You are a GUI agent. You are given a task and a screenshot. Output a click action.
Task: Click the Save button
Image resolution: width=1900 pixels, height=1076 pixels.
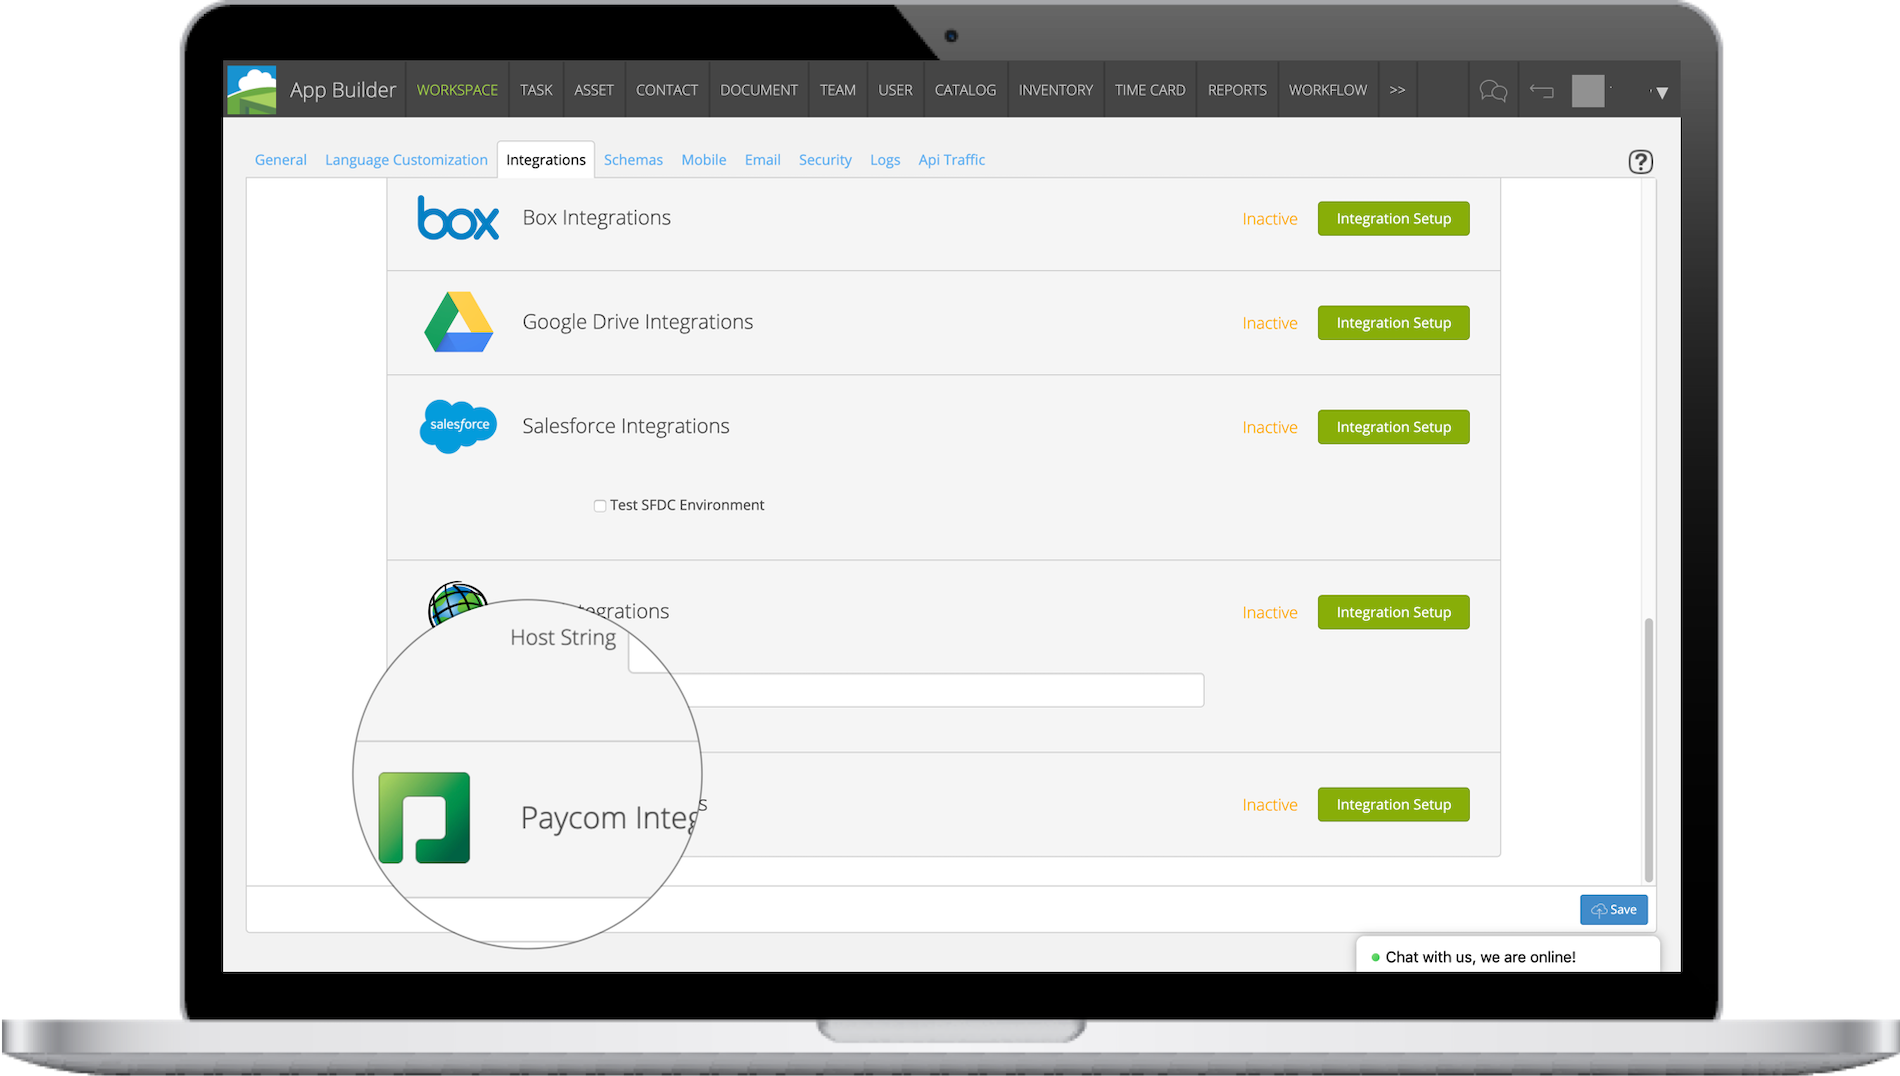(1613, 909)
